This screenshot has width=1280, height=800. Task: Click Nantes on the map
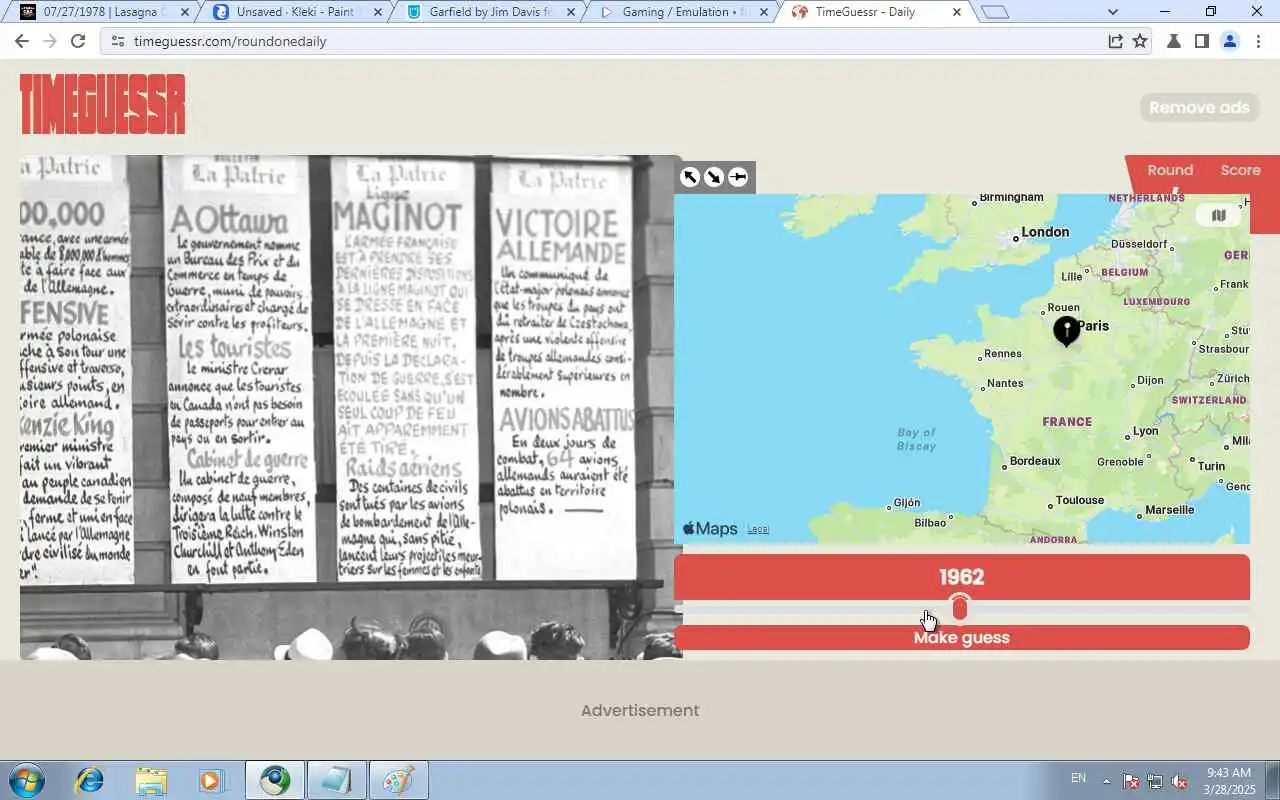(x=1005, y=383)
